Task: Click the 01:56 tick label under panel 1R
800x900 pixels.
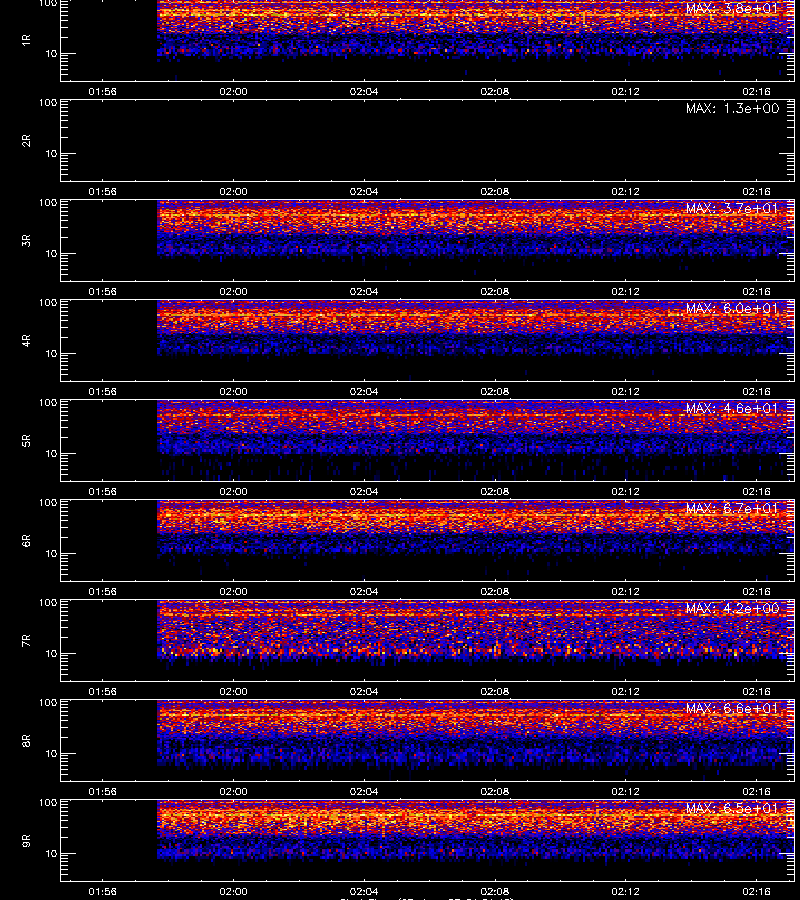Action: [102, 91]
